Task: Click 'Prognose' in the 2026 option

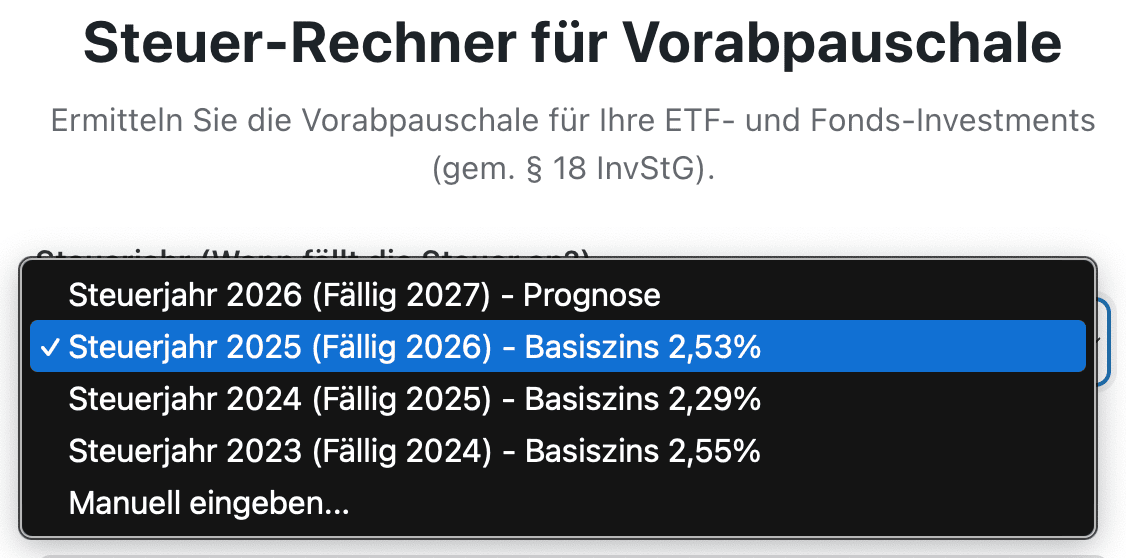Action: [x=592, y=295]
